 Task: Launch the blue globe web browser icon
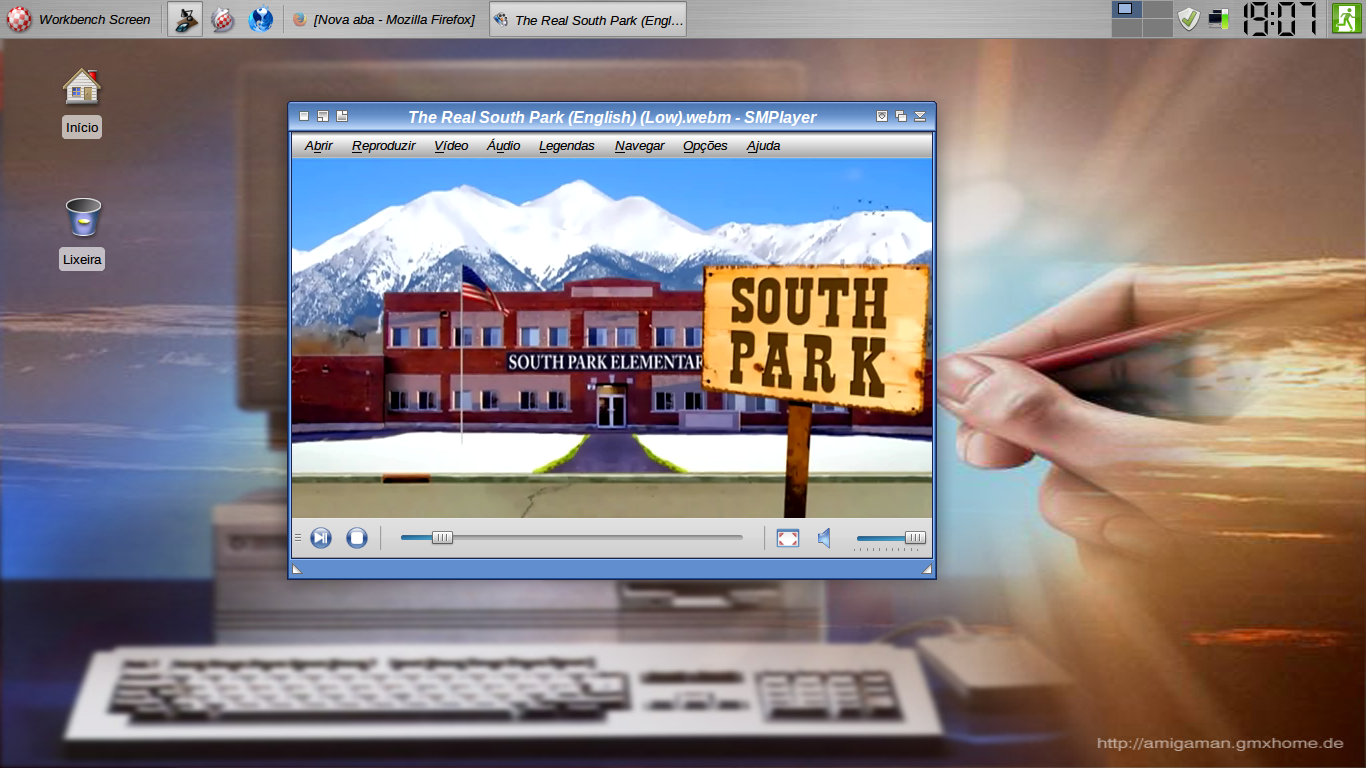[261, 19]
